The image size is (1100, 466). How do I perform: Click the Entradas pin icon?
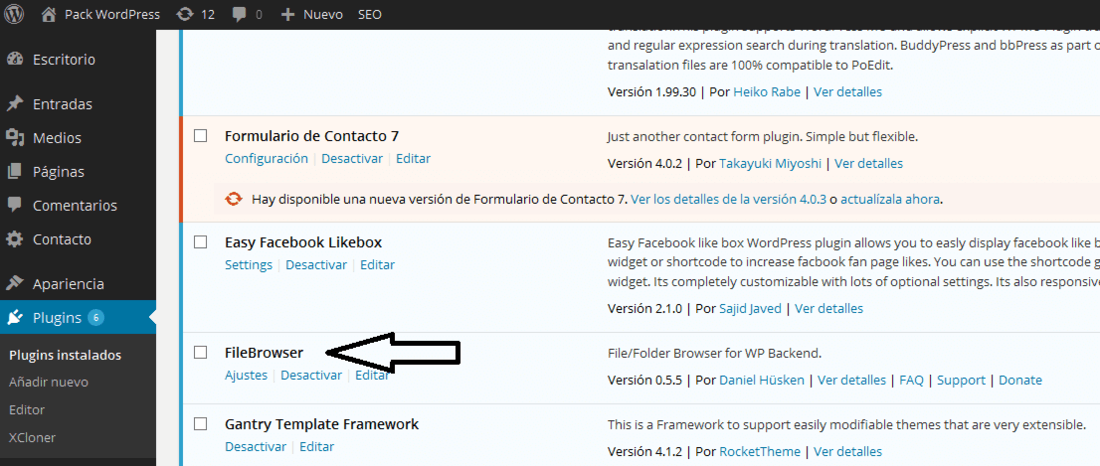(x=15, y=104)
